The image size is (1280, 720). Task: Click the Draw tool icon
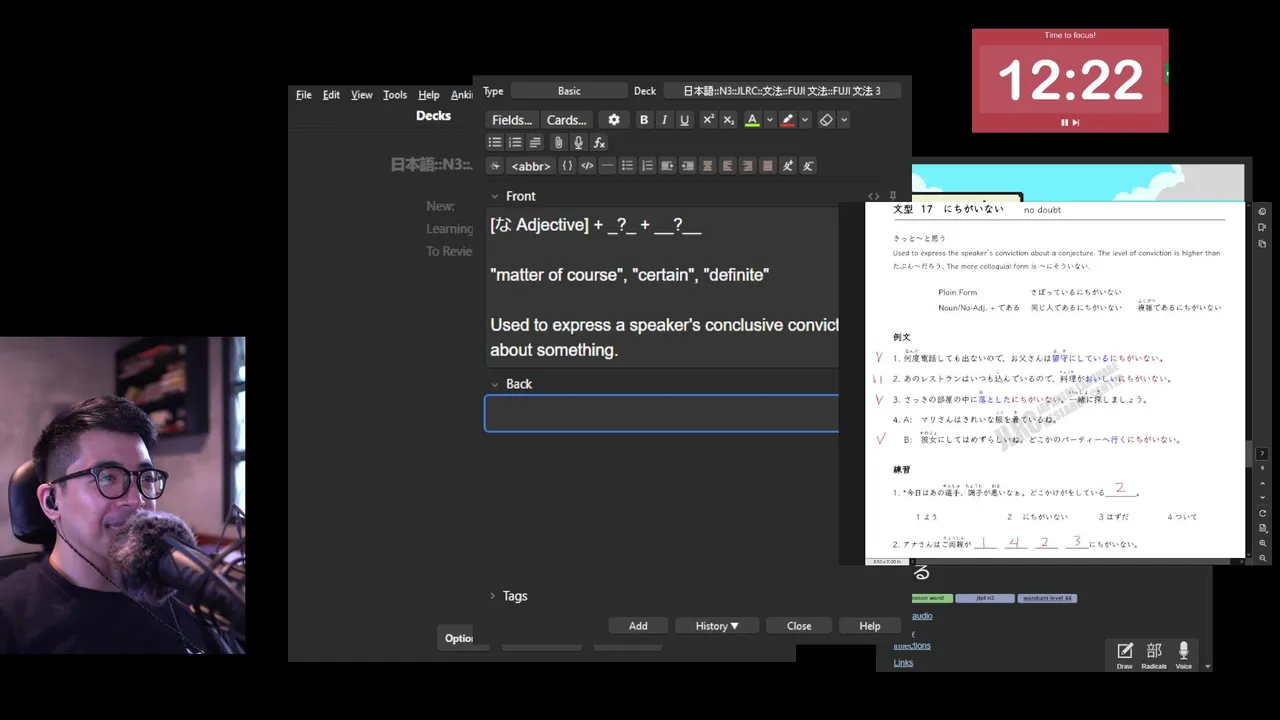coord(1125,655)
